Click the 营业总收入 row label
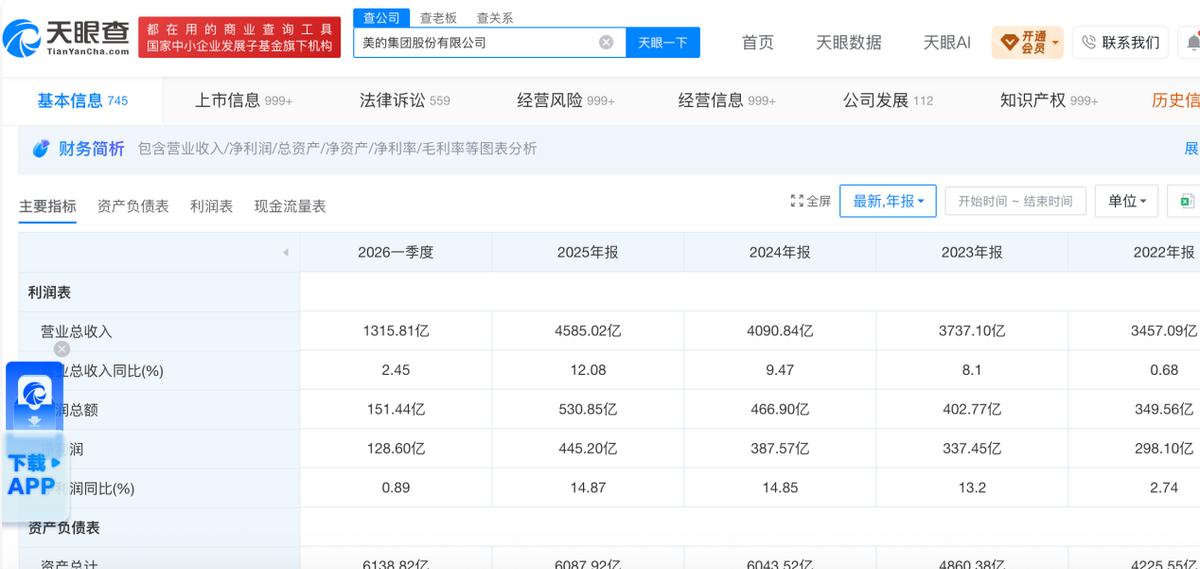This screenshot has height=569, width=1200. 77,331
